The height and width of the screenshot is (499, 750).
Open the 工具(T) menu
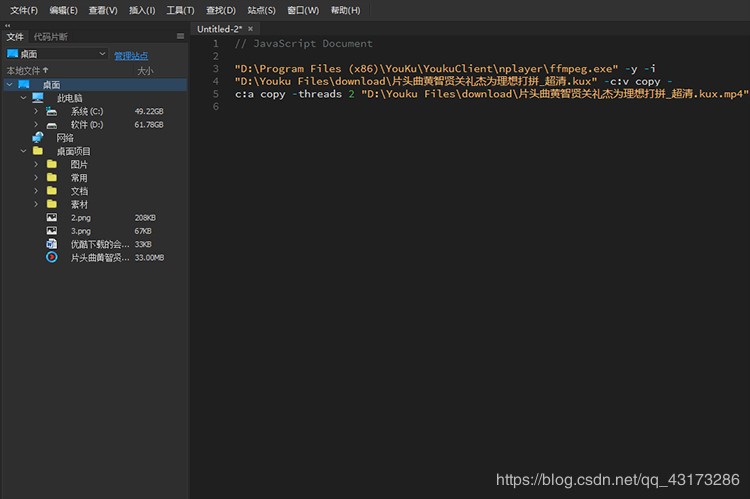point(180,10)
